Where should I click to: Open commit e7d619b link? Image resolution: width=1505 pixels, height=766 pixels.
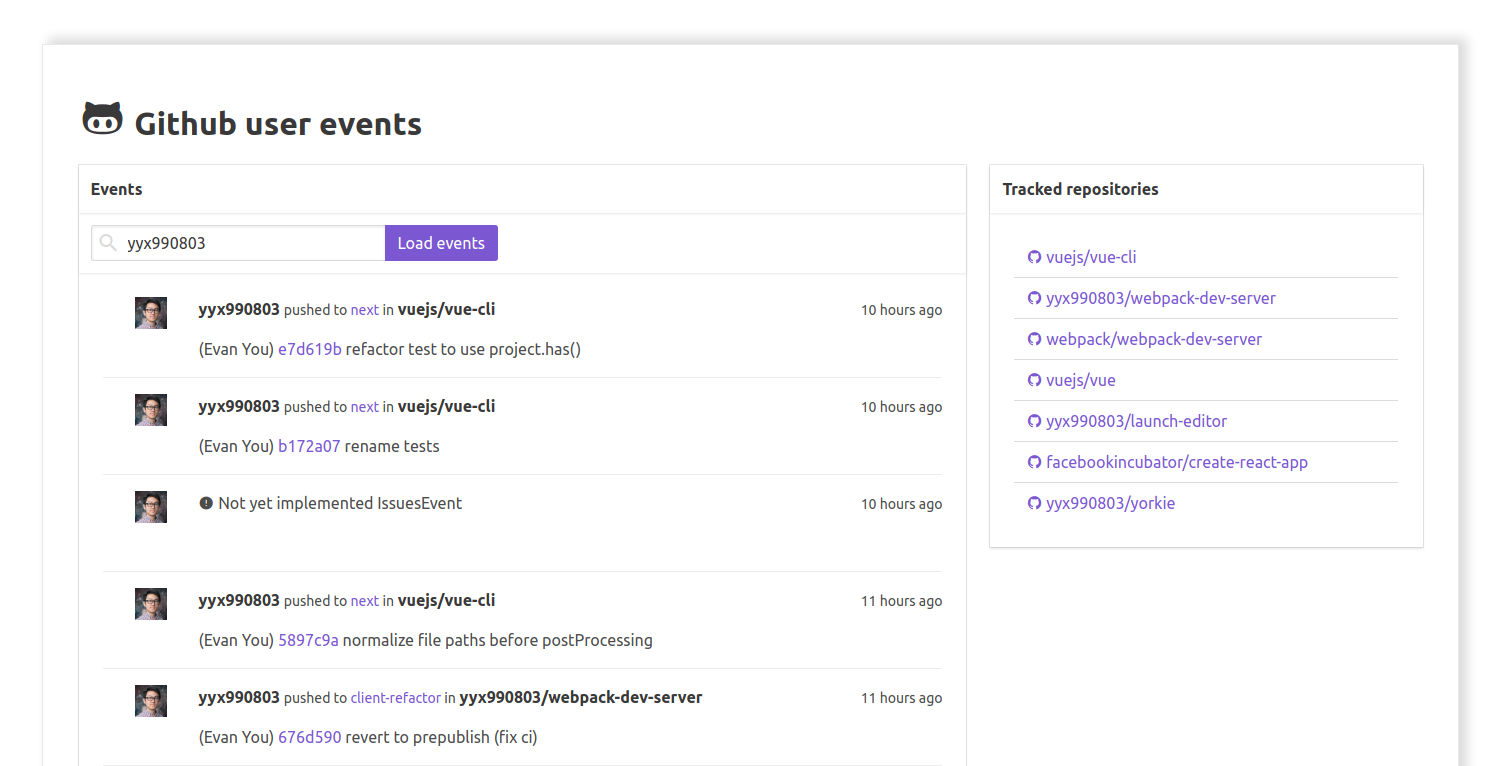click(x=310, y=349)
